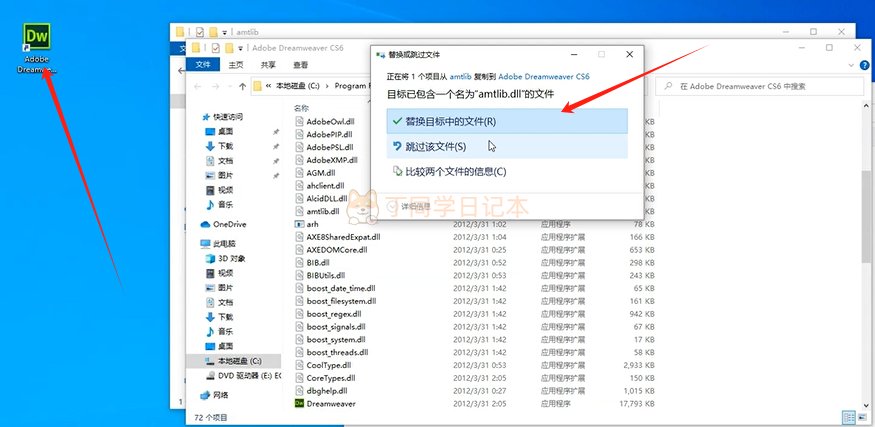This screenshot has width=875, height=427.
Task: Click New folder icon in Dreamweaver CS6 title bar
Action: click(229, 48)
